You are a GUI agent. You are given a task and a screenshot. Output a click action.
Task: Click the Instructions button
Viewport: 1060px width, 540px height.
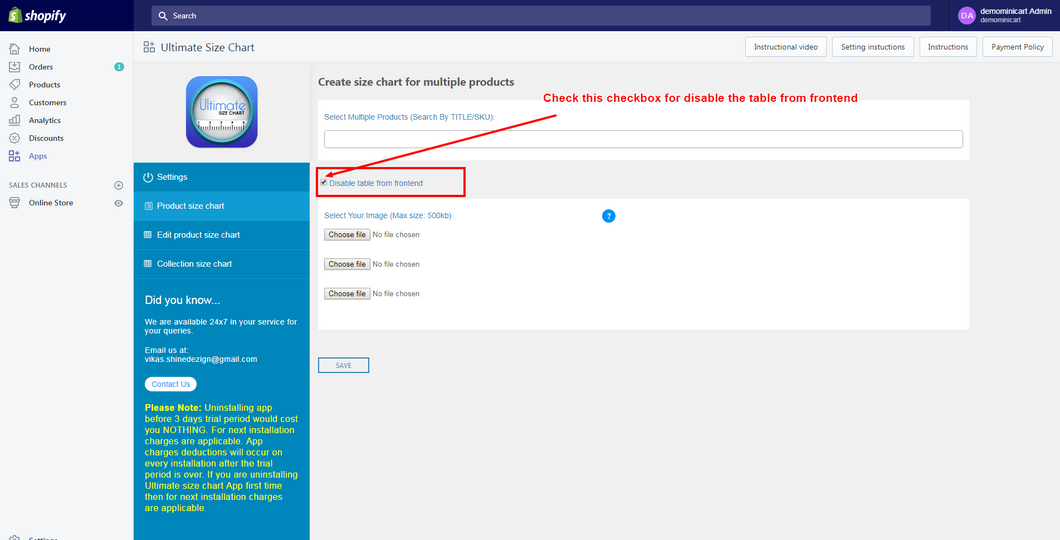tap(948, 47)
